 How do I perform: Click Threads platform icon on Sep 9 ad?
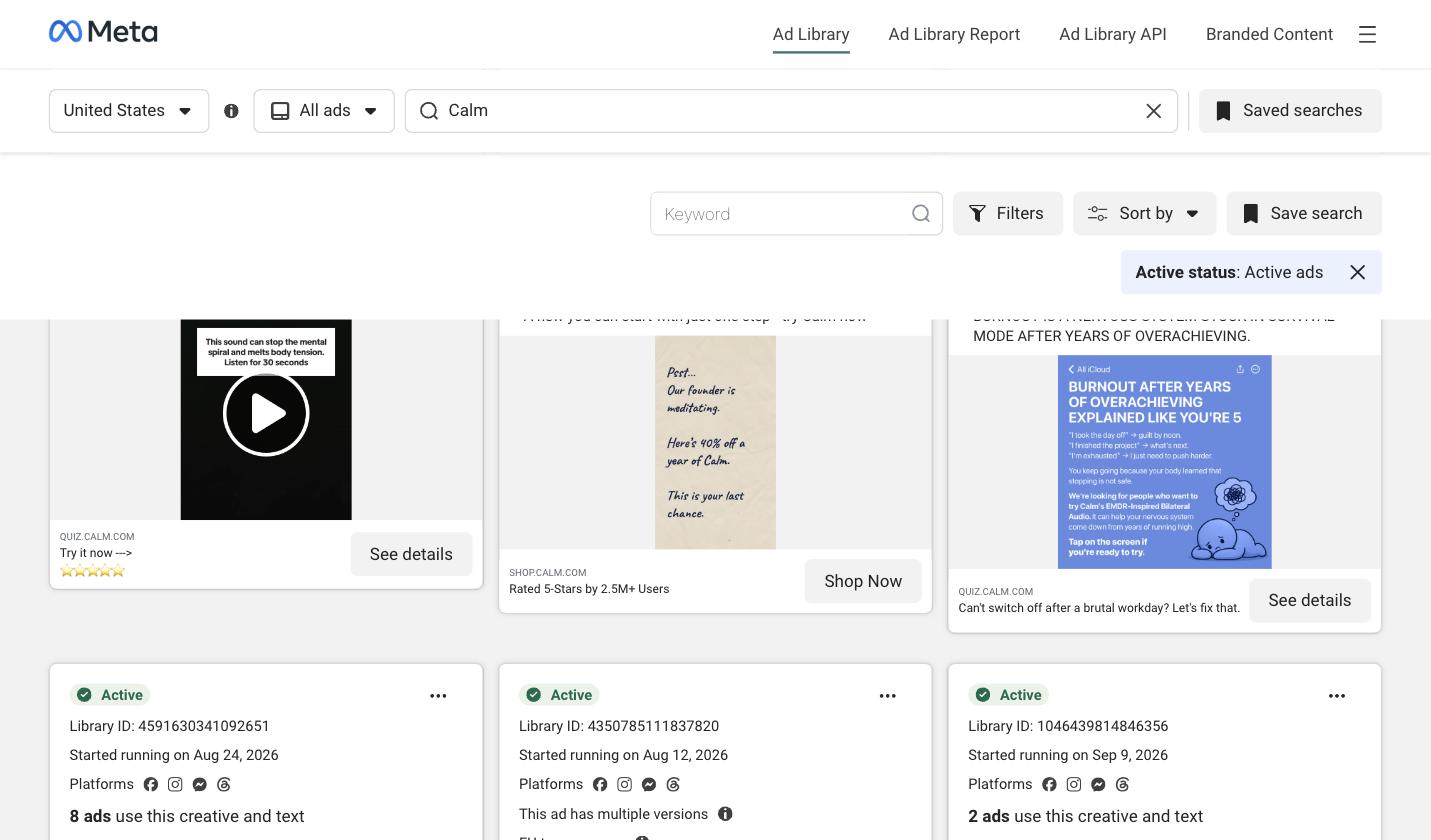coord(1122,784)
